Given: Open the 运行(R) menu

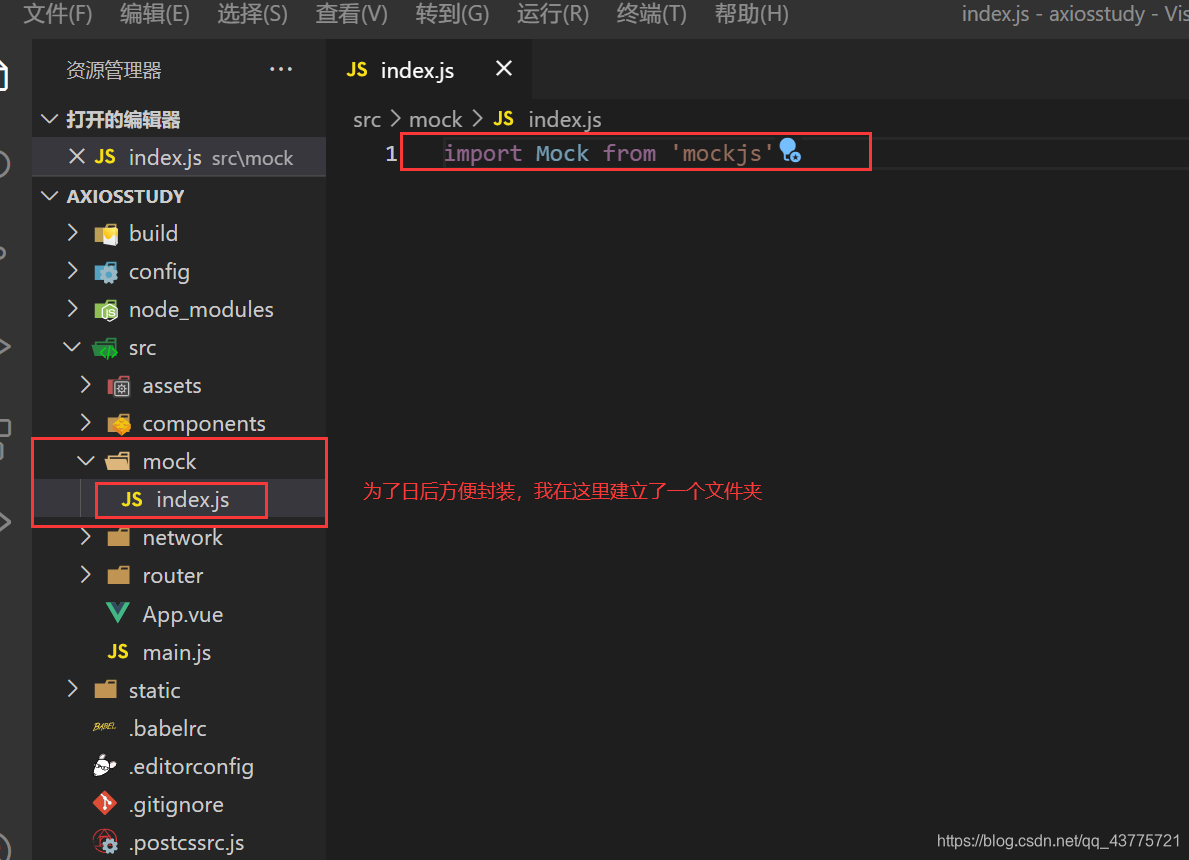Looking at the screenshot, I should [553, 14].
